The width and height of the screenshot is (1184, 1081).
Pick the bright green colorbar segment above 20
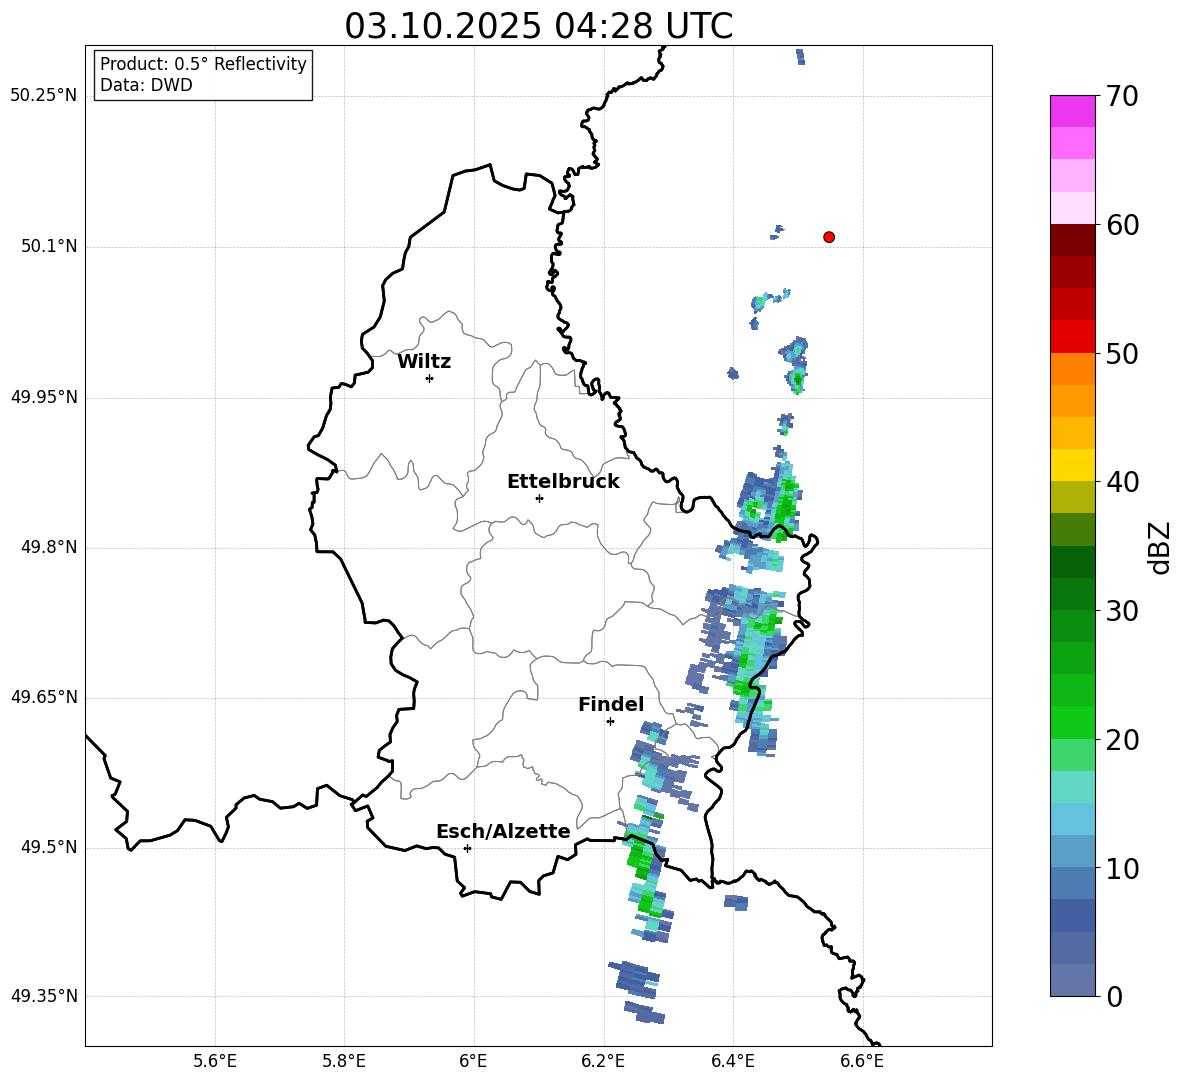pyautogui.click(x=1072, y=722)
